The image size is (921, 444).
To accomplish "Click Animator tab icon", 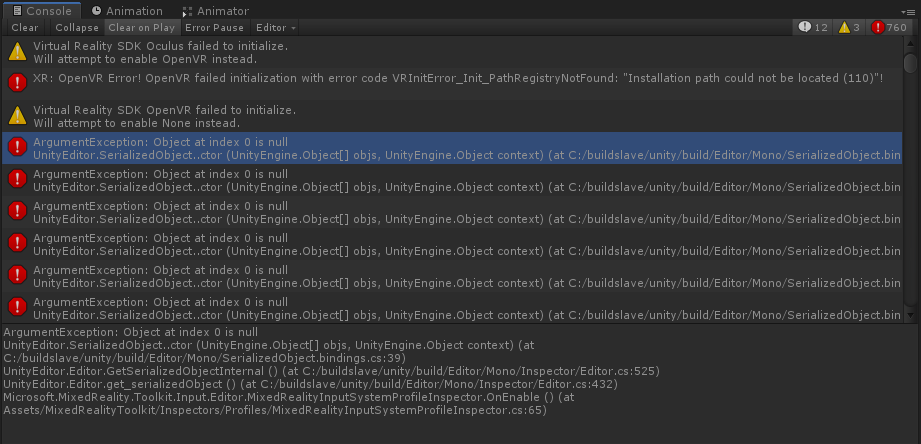I will 187,11.
